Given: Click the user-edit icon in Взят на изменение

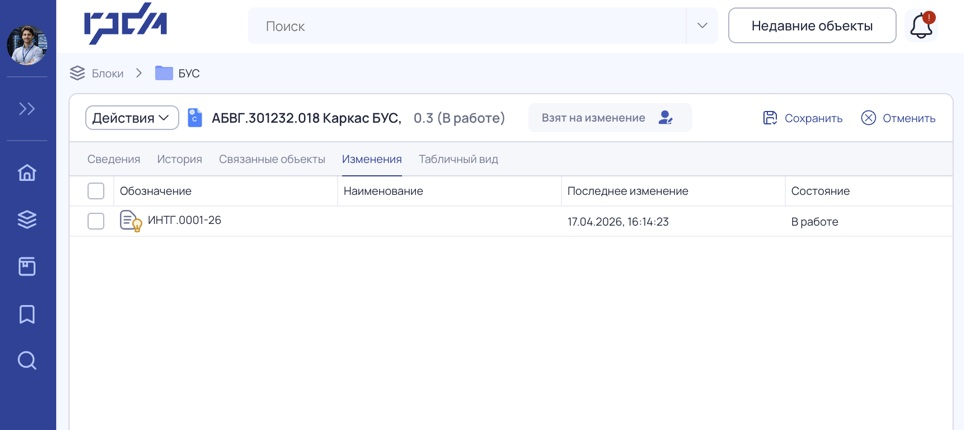Looking at the screenshot, I should (665, 117).
